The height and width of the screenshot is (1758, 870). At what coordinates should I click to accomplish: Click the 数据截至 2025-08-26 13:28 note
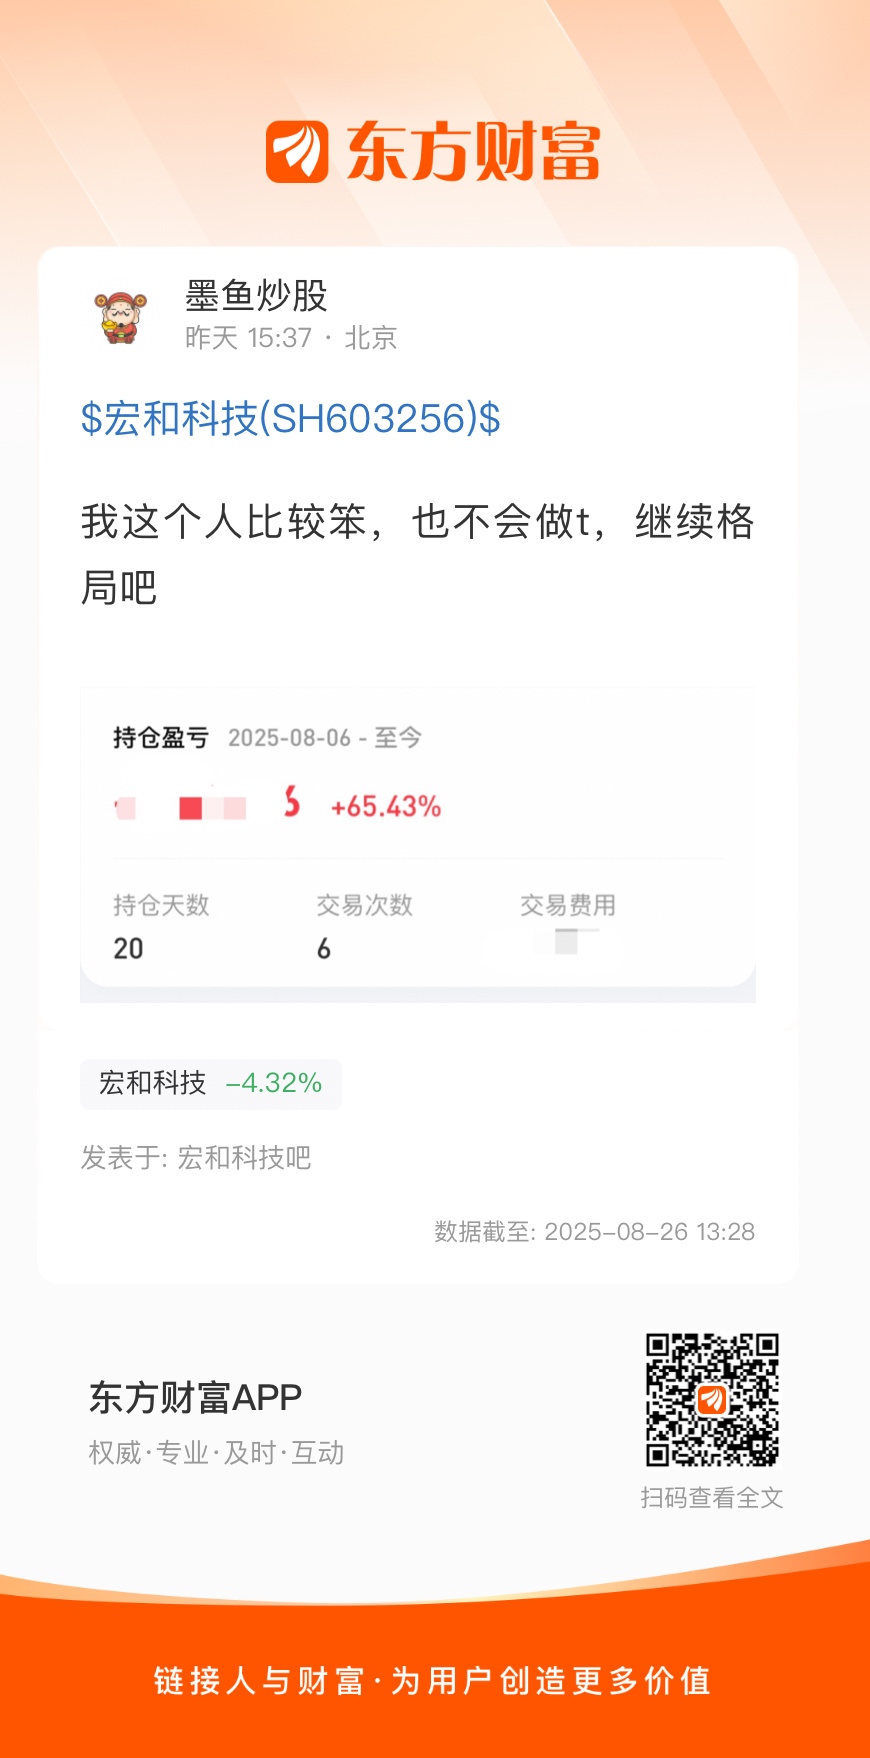coord(595,1231)
